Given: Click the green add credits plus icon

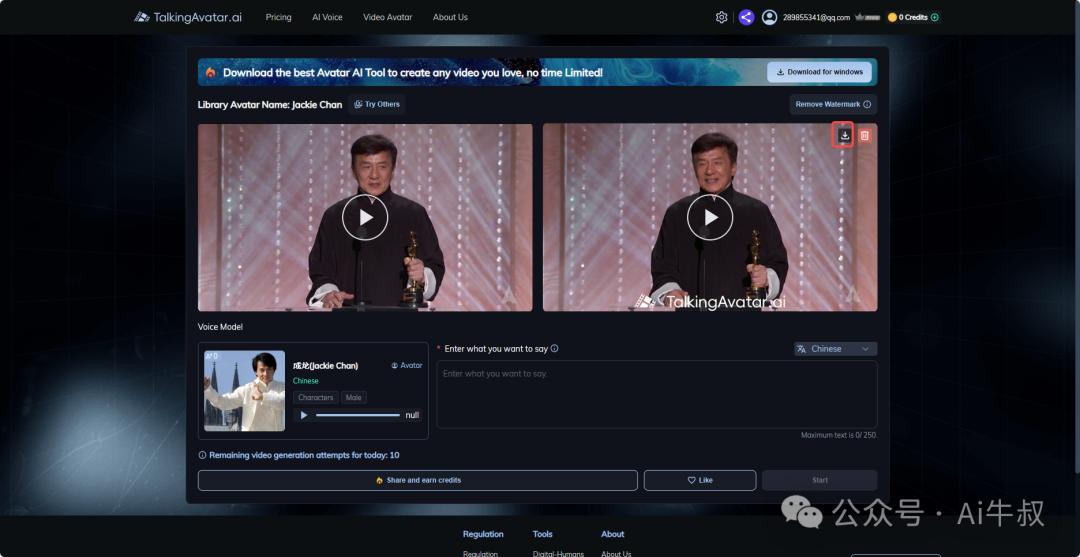Looking at the screenshot, I should 935,17.
